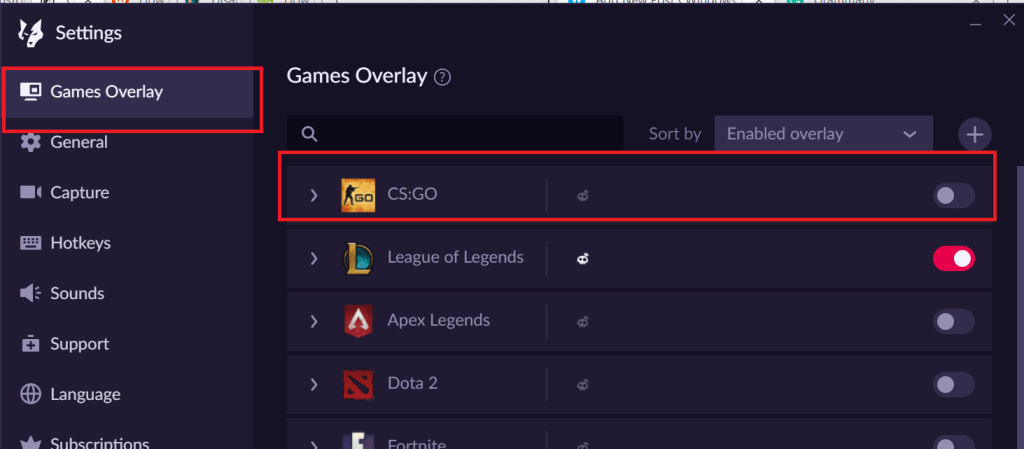This screenshot has width=1024, height=449.
Task: Toggle the Dota 2 overlay switch
Action: [x=953, y=384]
